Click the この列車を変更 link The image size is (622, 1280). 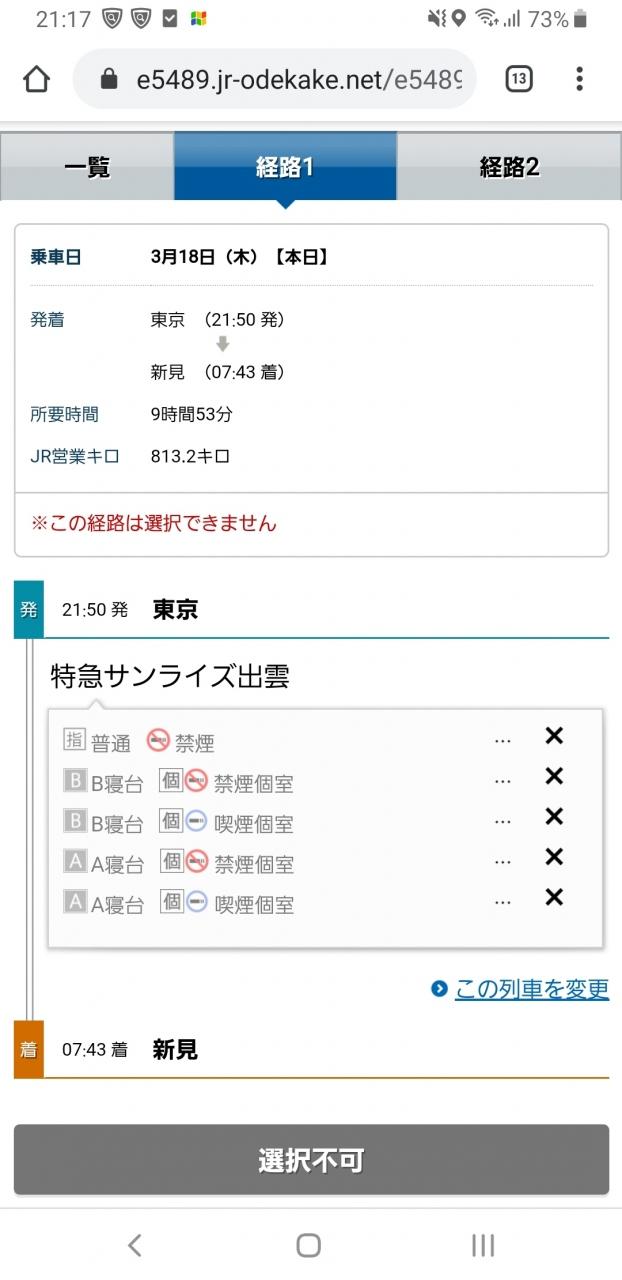pyautogui.click(x=531, y=989)
